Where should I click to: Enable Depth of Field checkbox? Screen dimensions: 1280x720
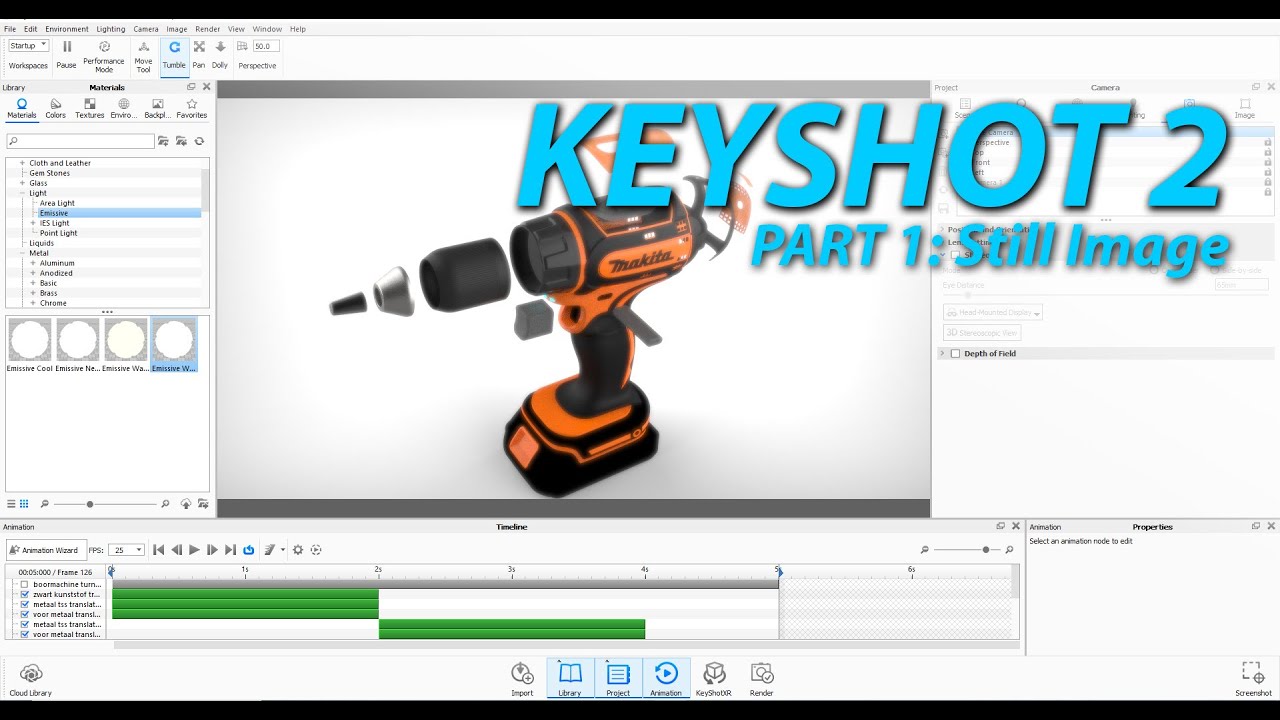(955, 354)
